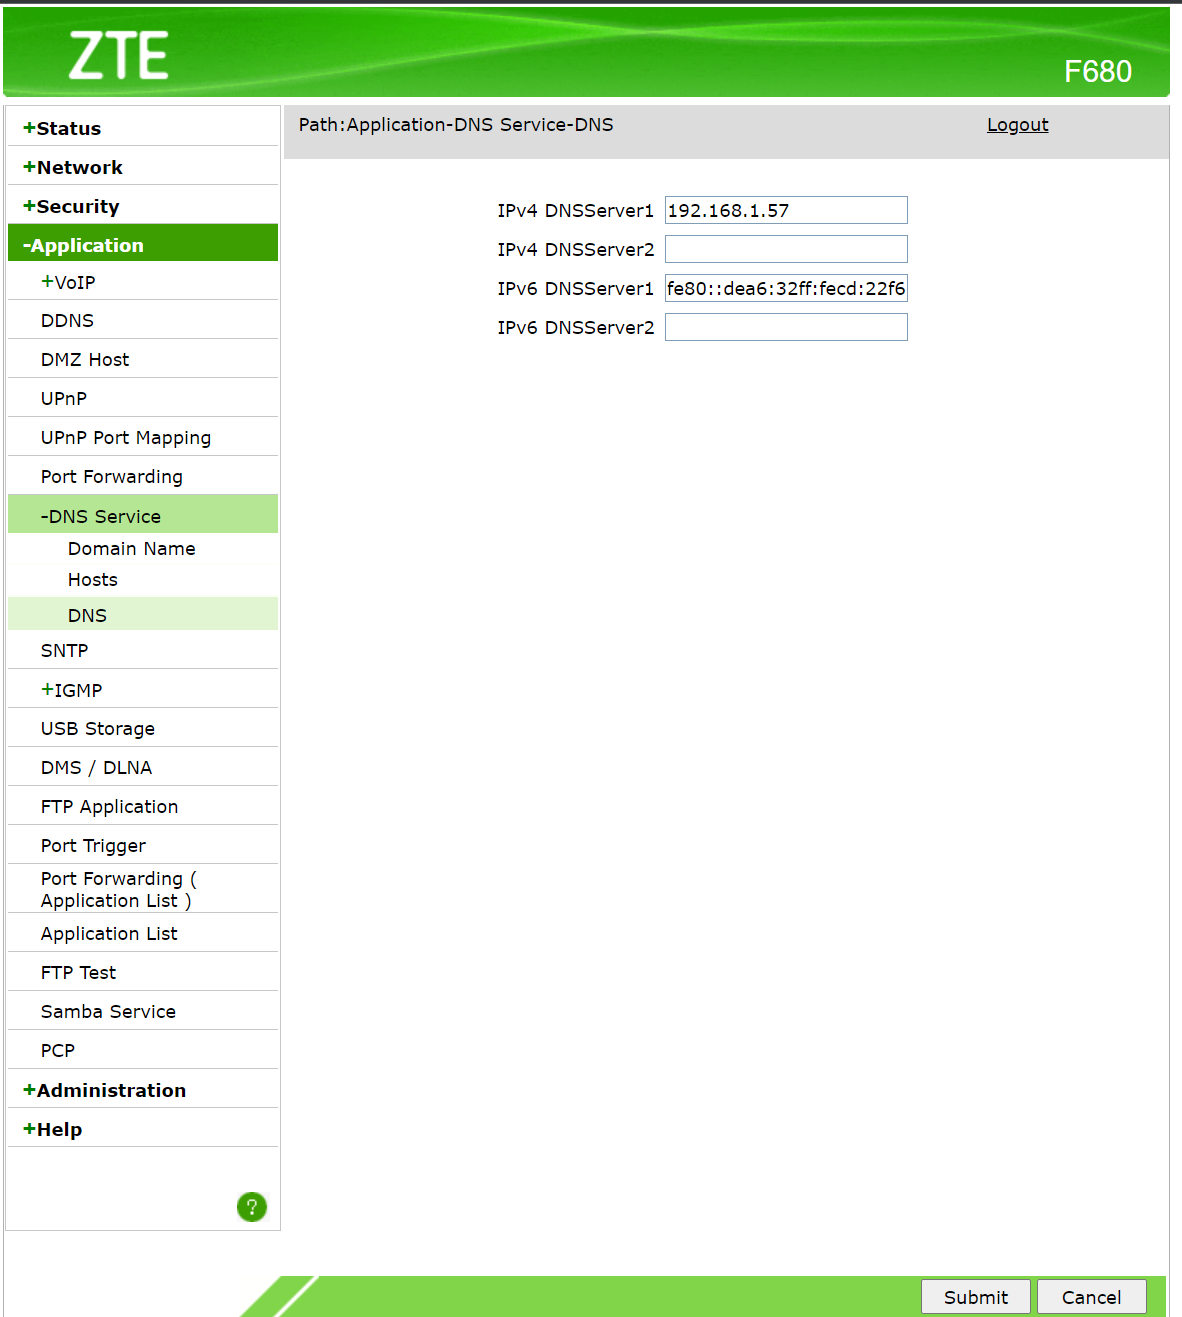Focus the IPv4 DNSServer1 input field
This screenshot has height=1317, width=1182.
[x=786, y=210]
